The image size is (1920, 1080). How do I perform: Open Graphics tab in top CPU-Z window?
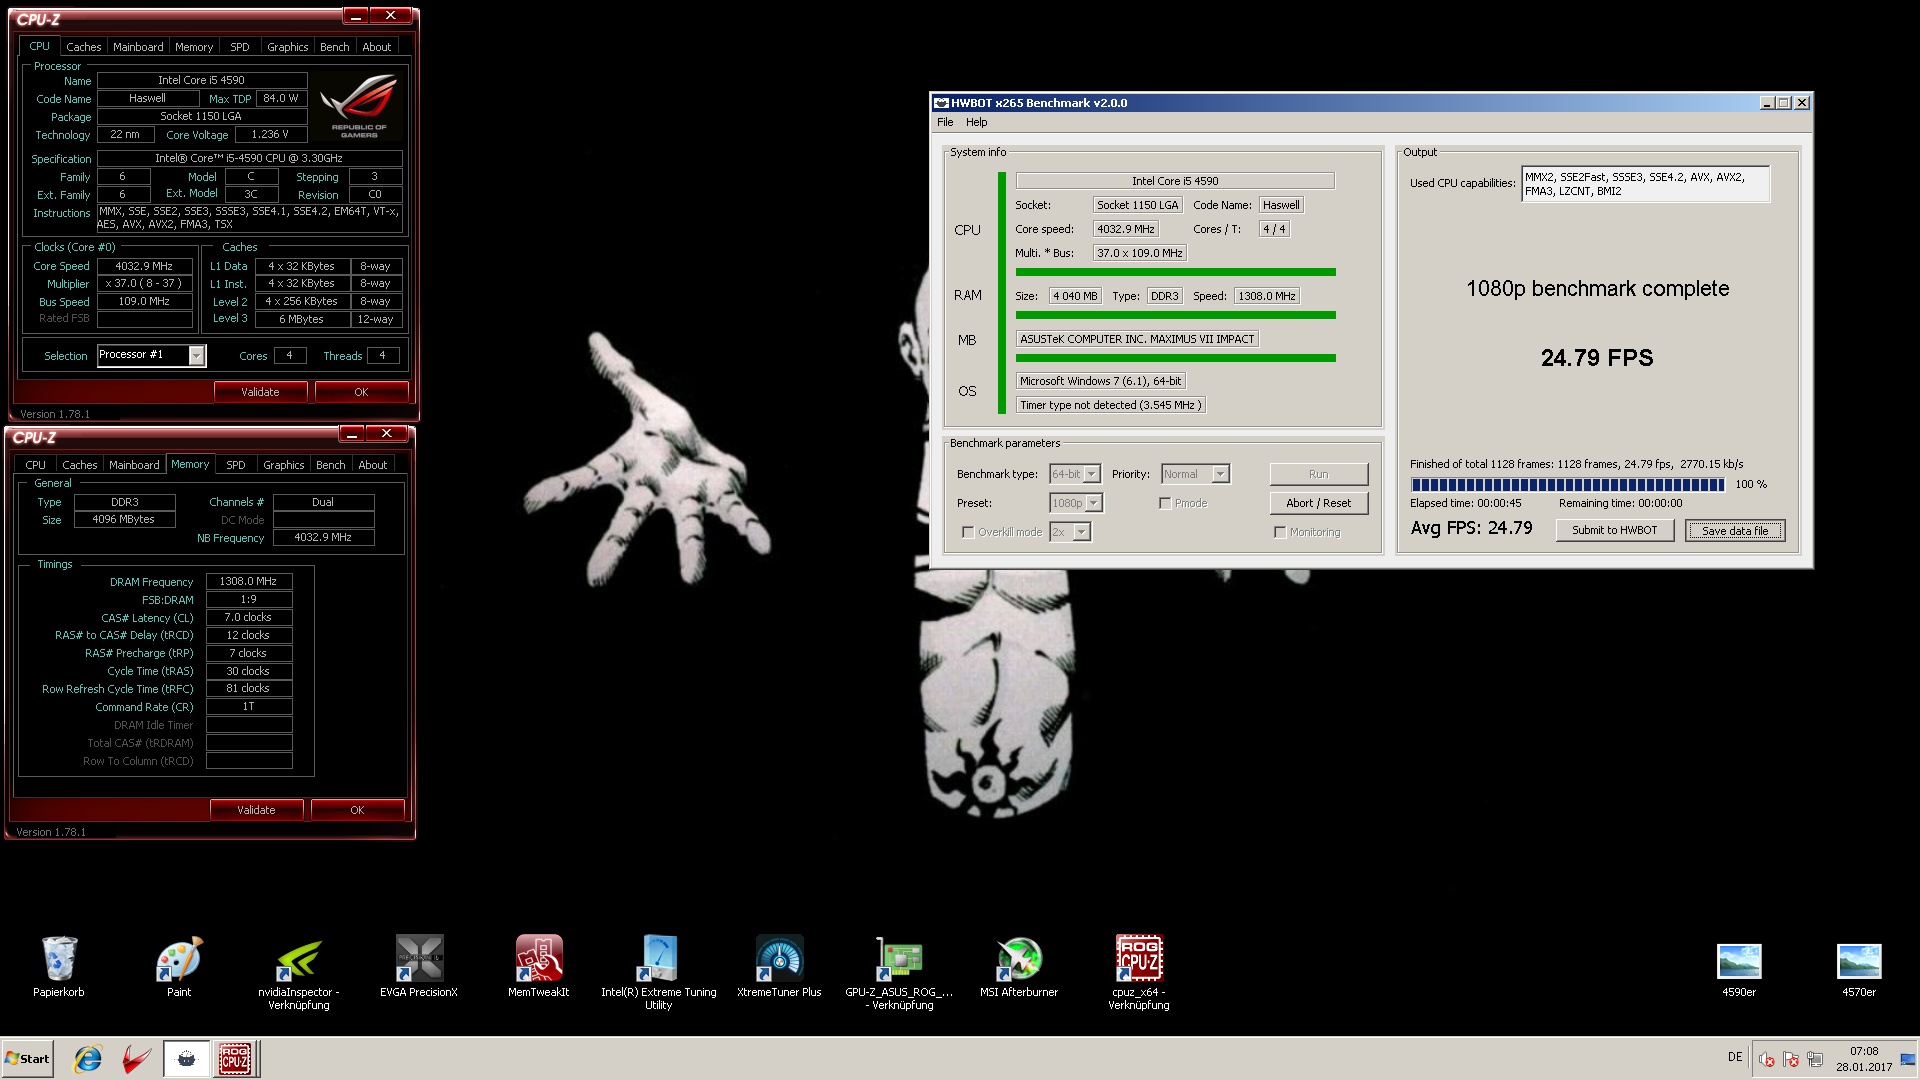(x=288, y=47)
